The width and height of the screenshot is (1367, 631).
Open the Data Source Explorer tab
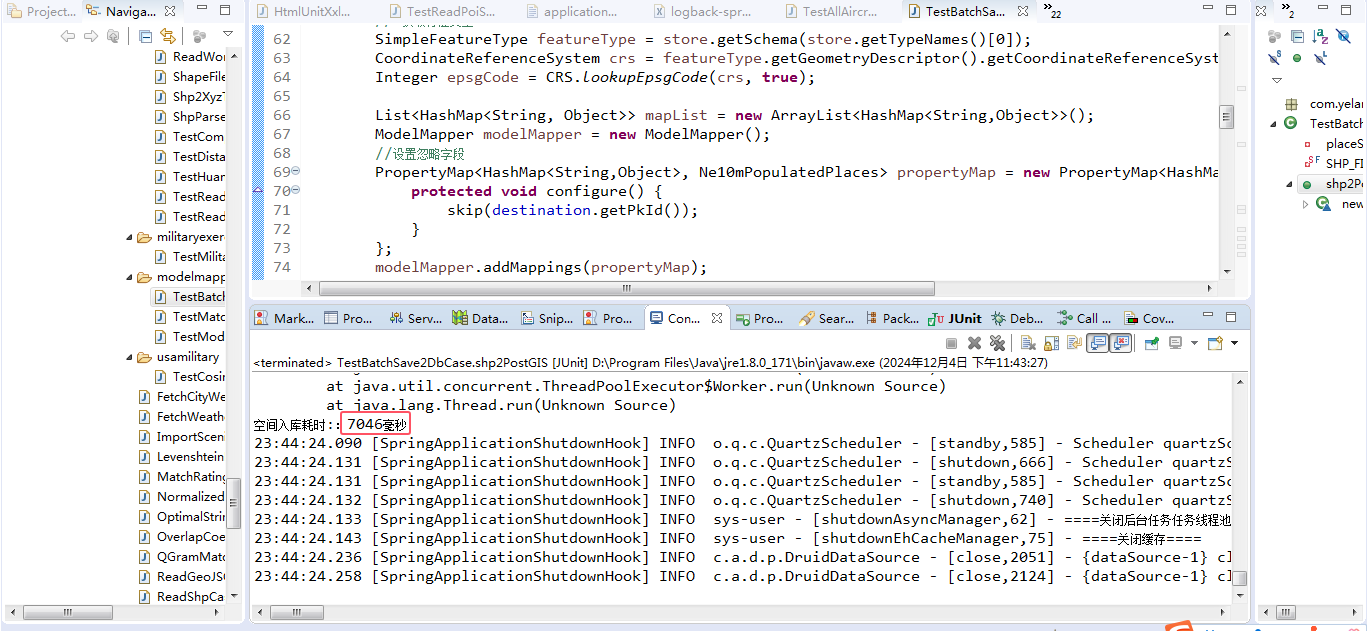pos(480,318)
